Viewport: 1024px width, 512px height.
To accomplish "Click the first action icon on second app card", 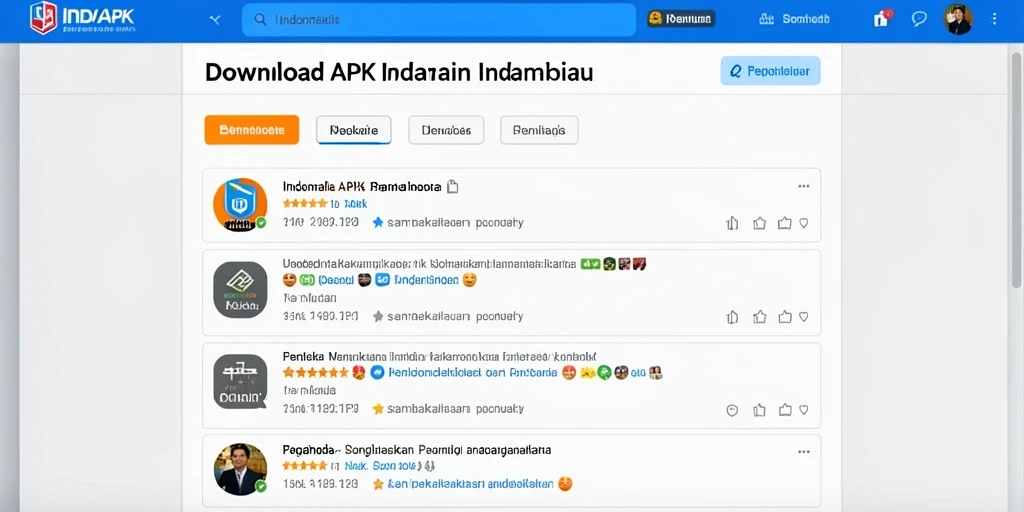I will 733,317.
